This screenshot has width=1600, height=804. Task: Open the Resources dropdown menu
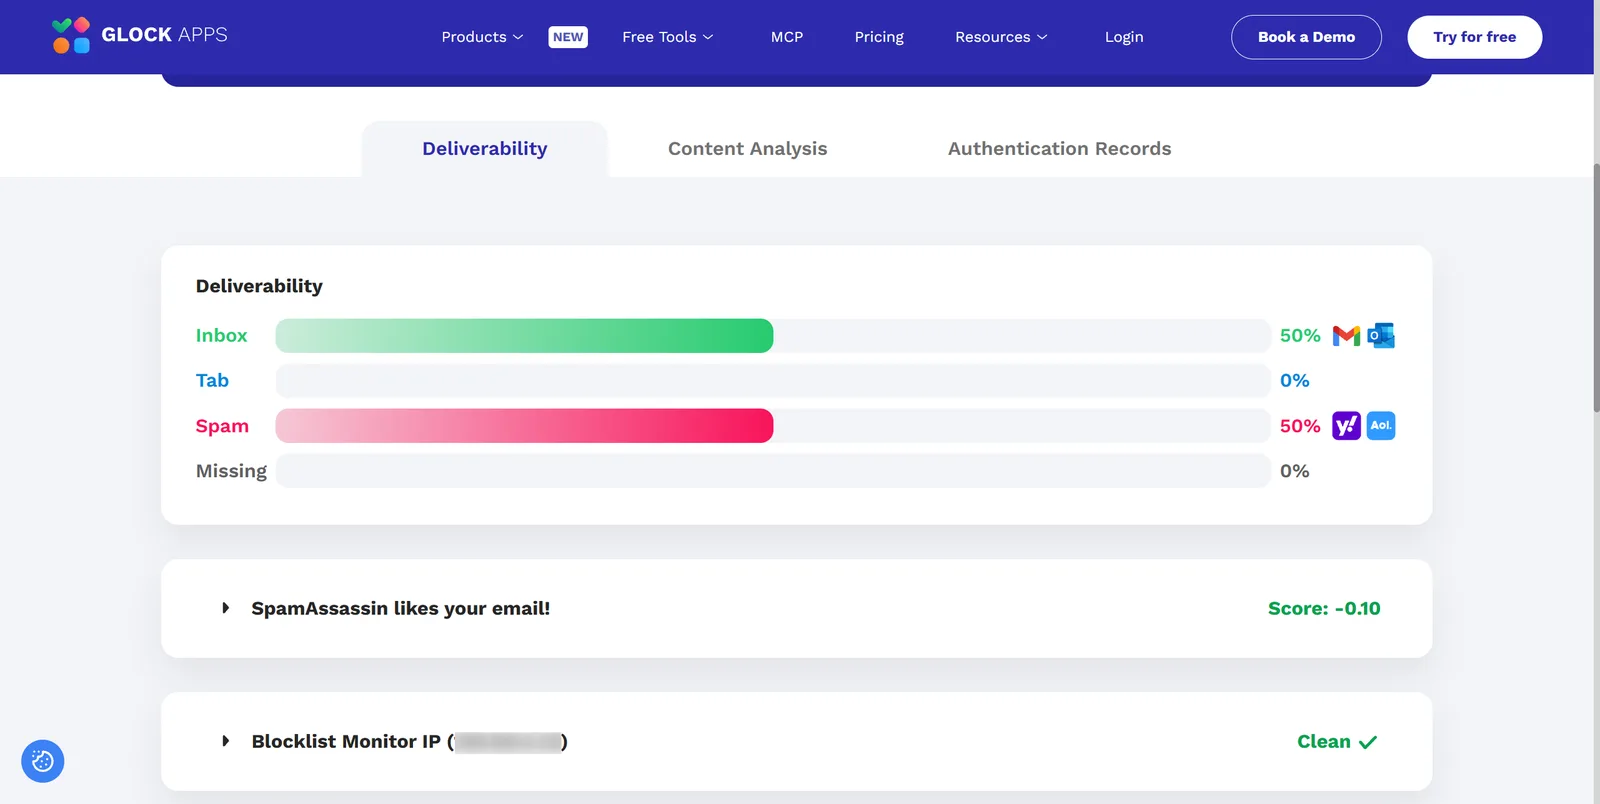click(x=1001, y=37)
